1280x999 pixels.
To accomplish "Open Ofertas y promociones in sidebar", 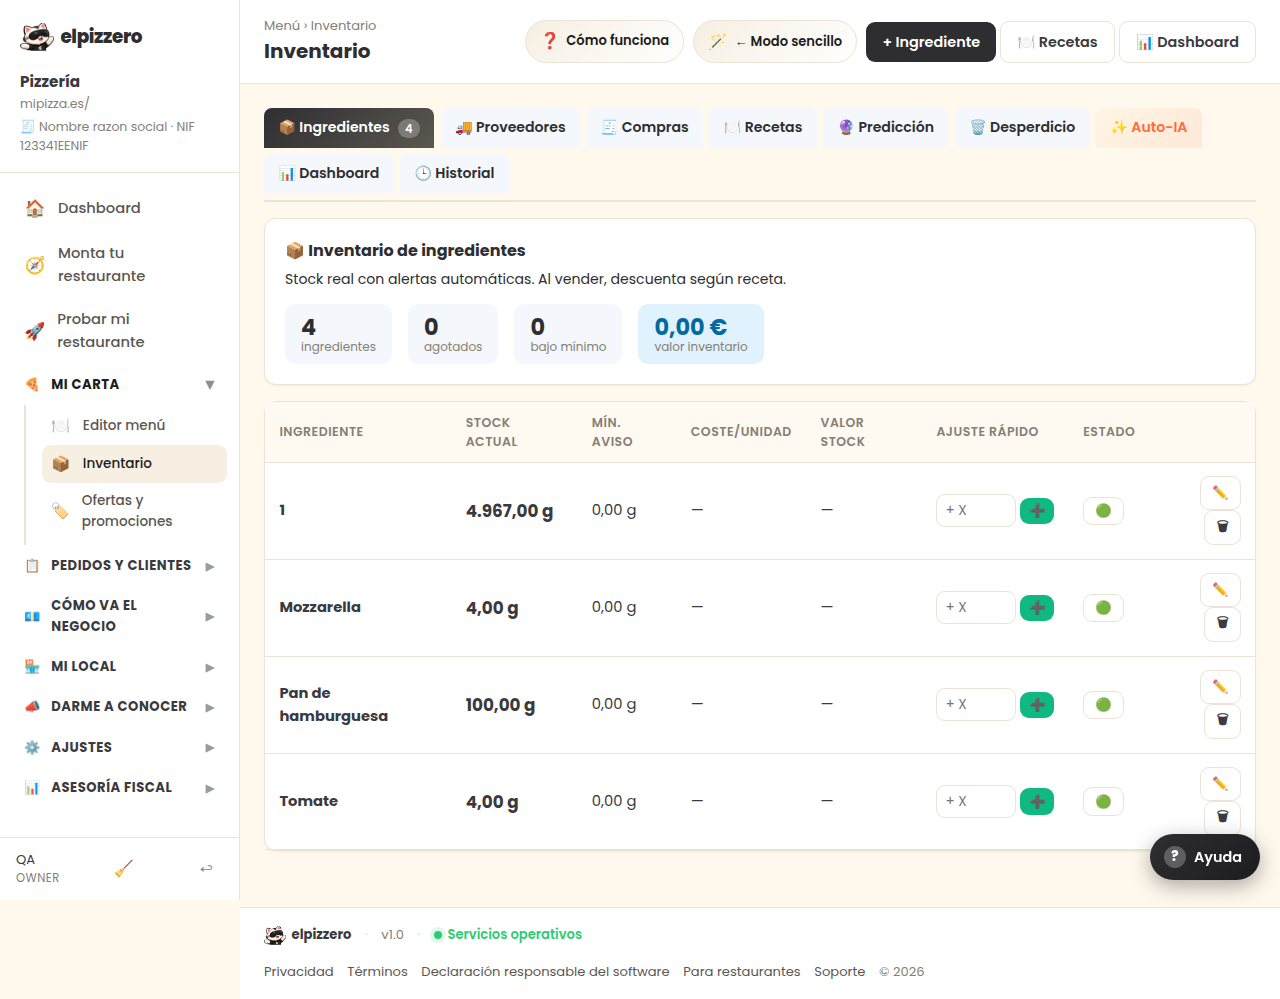I will 134,511.
